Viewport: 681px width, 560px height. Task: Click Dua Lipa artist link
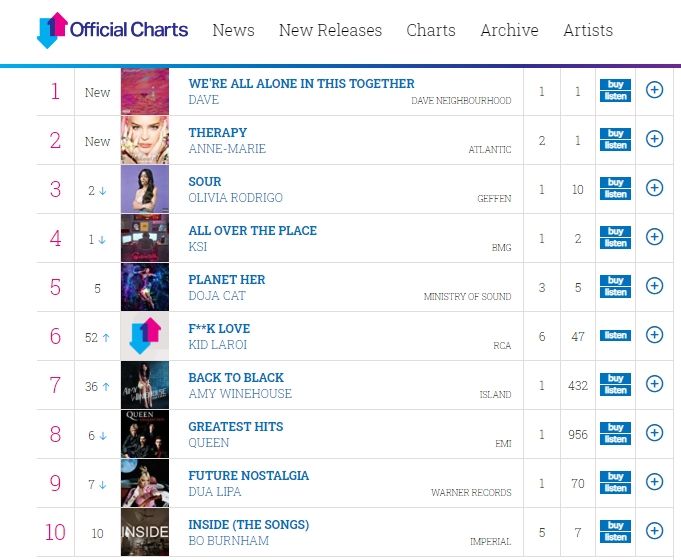216,492
